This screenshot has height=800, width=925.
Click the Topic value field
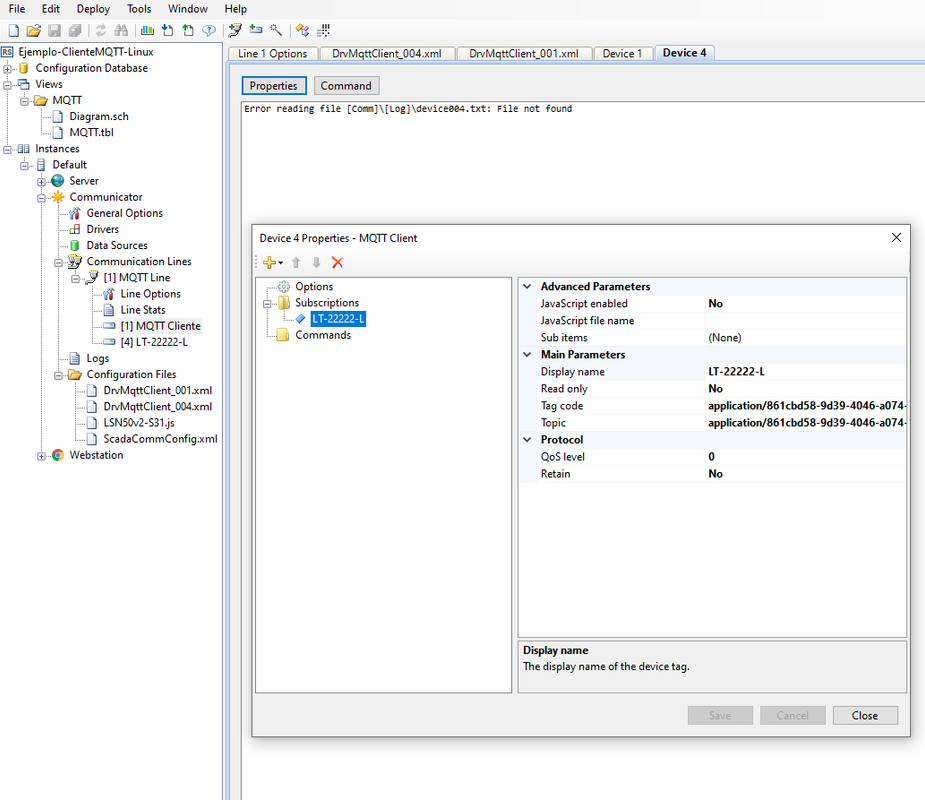805,423
